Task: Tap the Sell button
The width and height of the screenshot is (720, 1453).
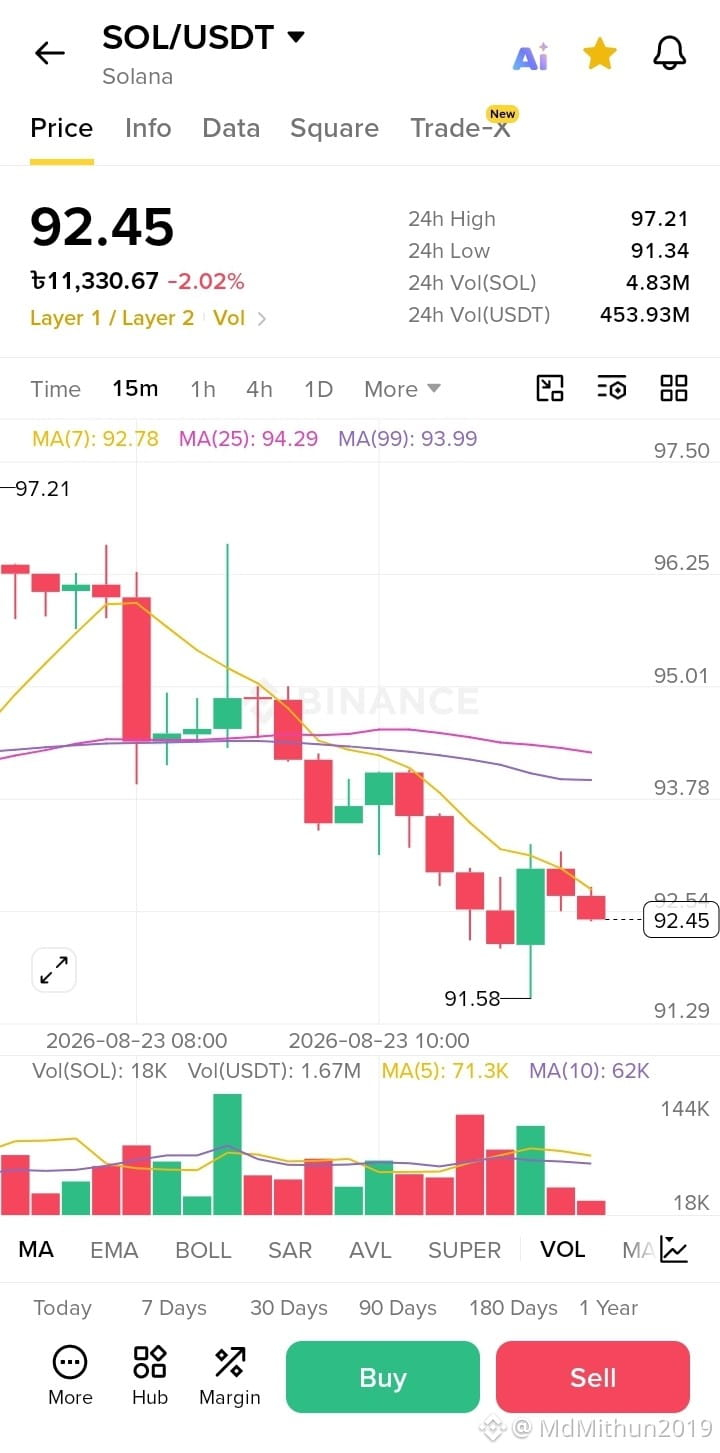Action: click(593, 1377)
